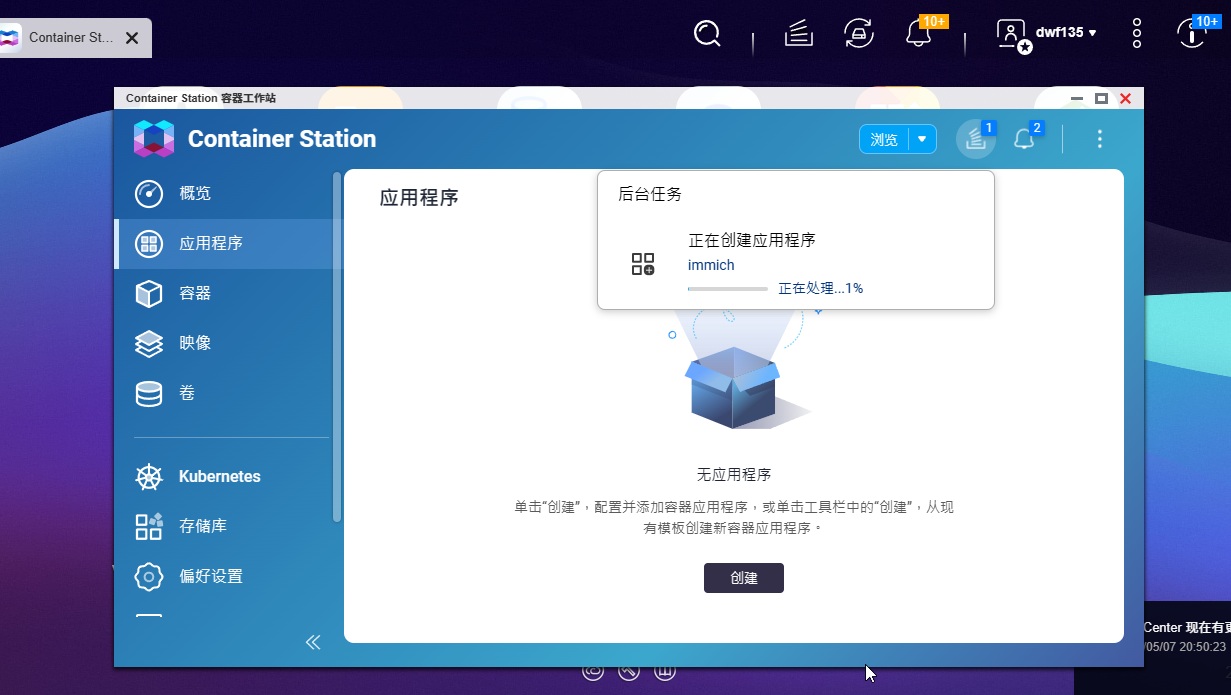Viewport: 1231px width, 695px height.
Task: Click the Kubernetes helm wheel icon
Action: pos(149,477)
